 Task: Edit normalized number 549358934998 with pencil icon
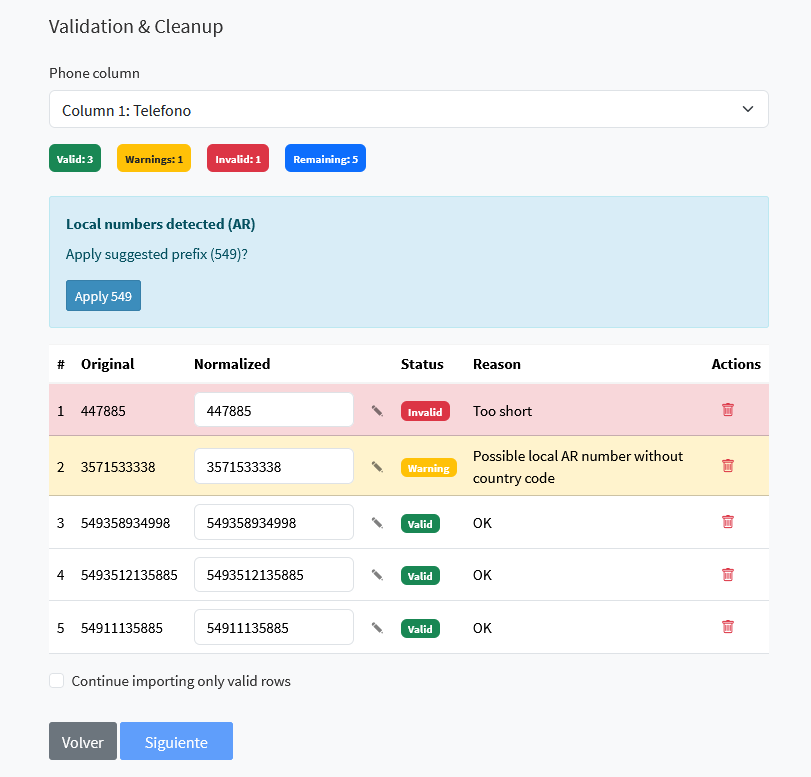pos(377,523)
